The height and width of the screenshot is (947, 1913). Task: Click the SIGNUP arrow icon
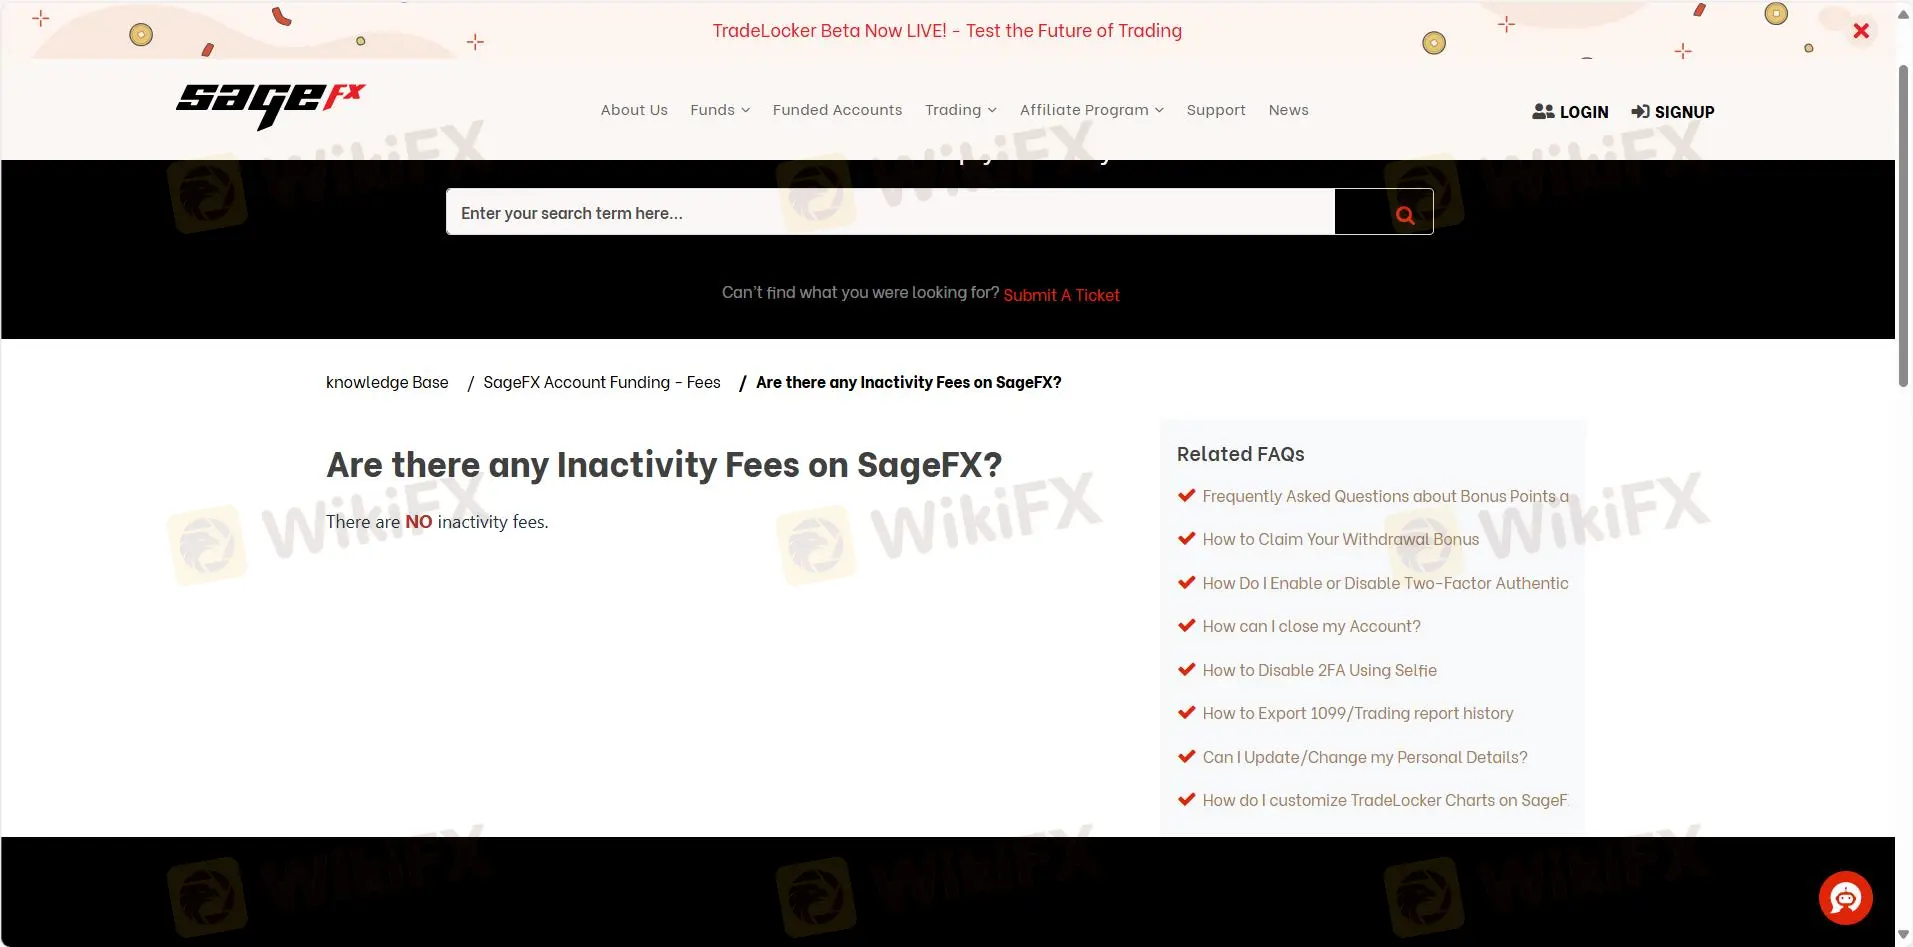click(1639, 111)
